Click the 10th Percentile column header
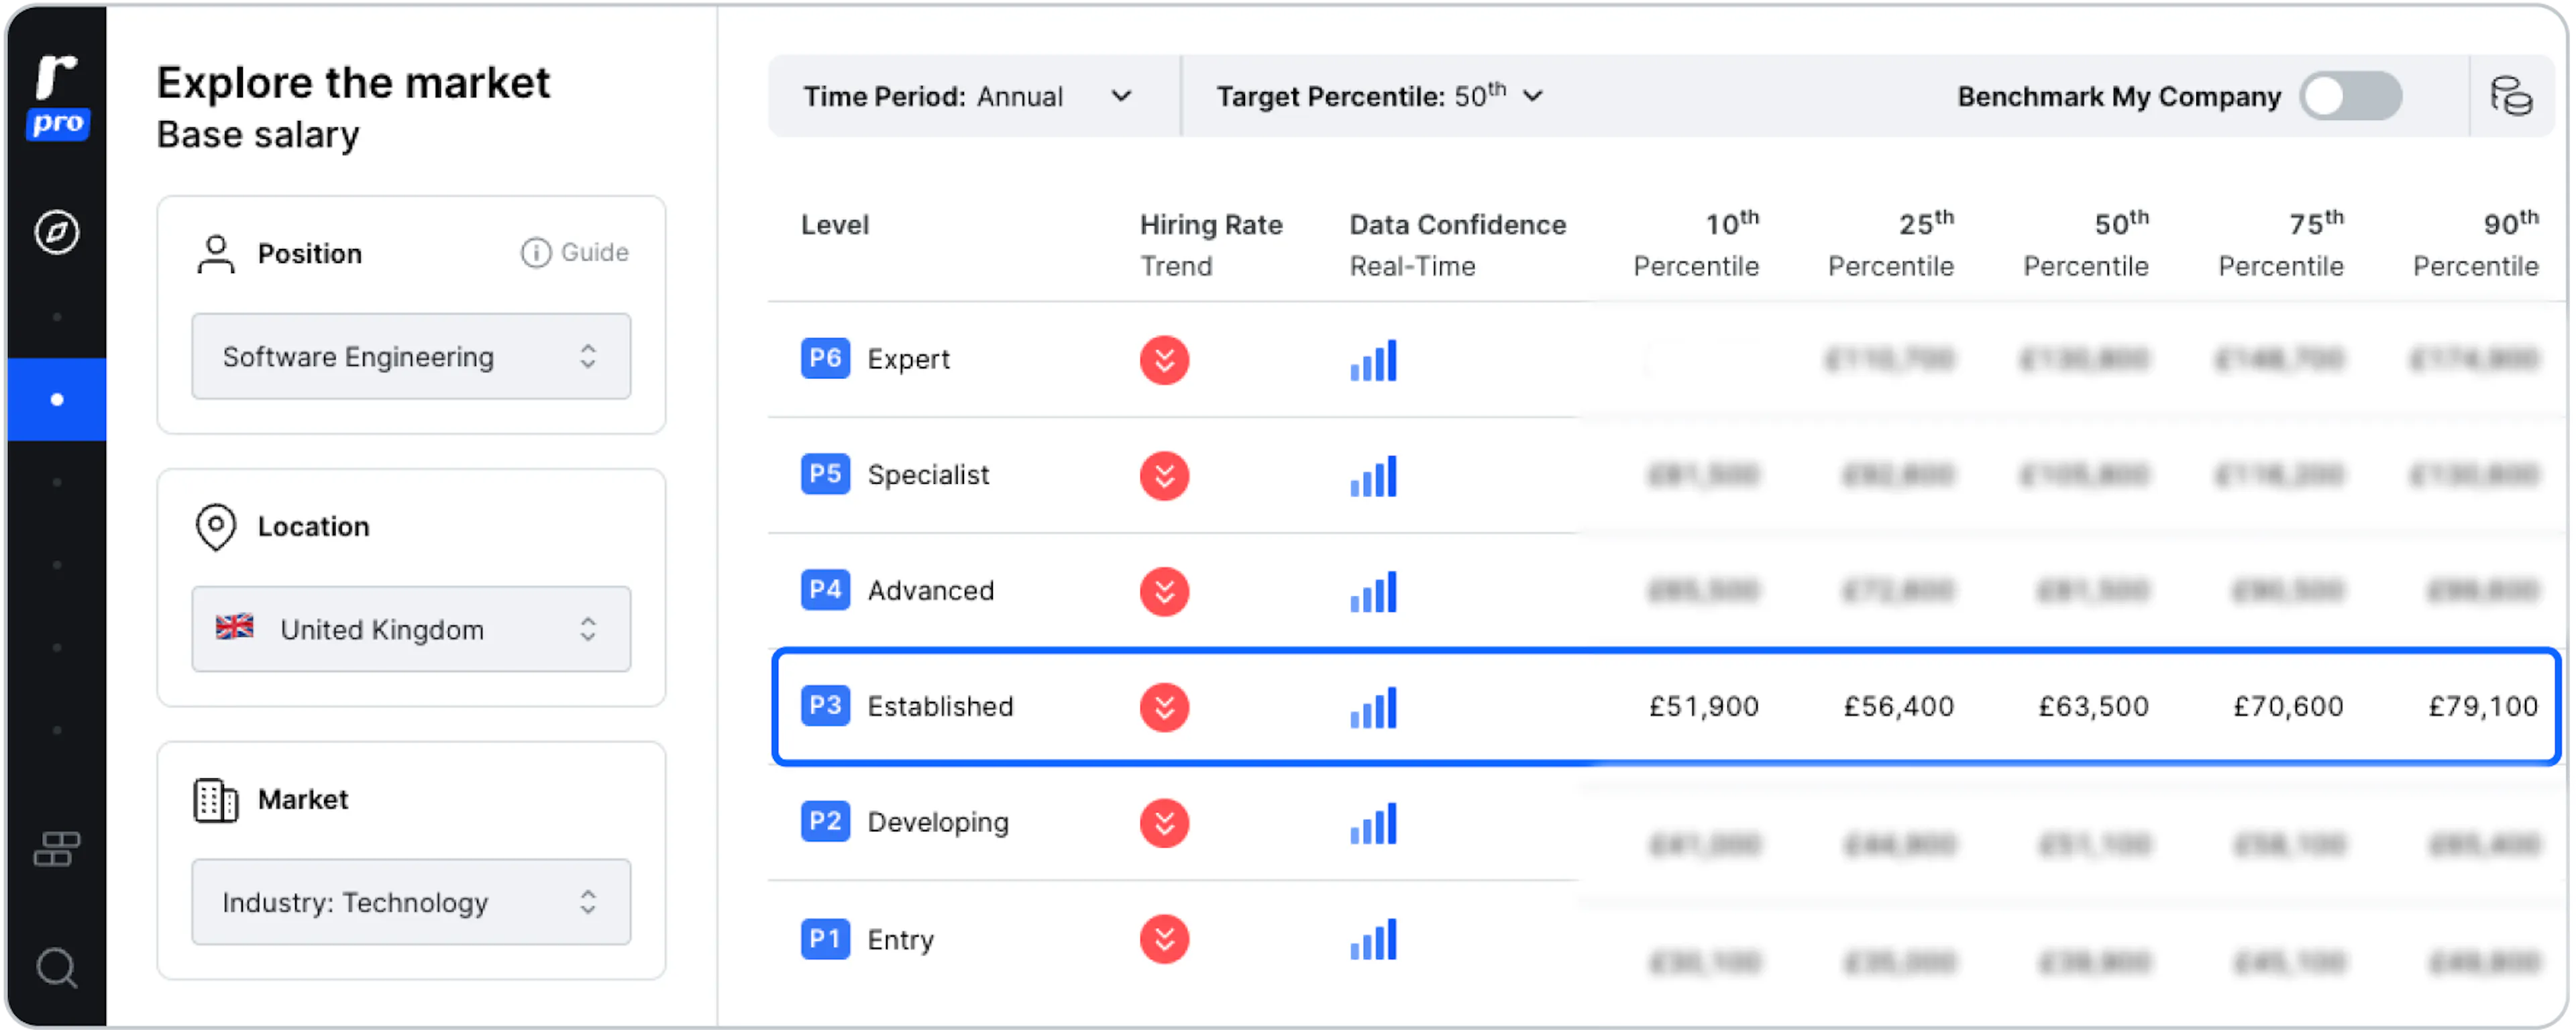The height and width of the screenshot is (1030, 2576). tap(1696, 244)
